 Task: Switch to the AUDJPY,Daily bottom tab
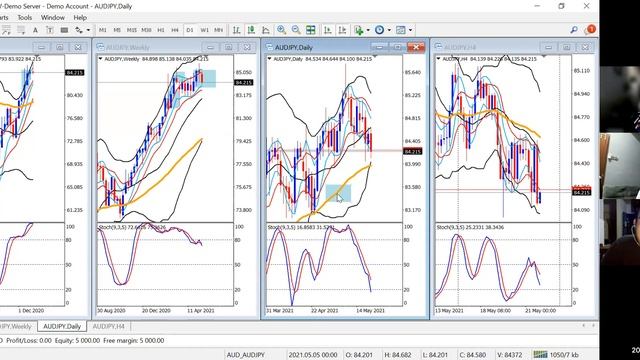pyautogui.click(x=62, y=327)
